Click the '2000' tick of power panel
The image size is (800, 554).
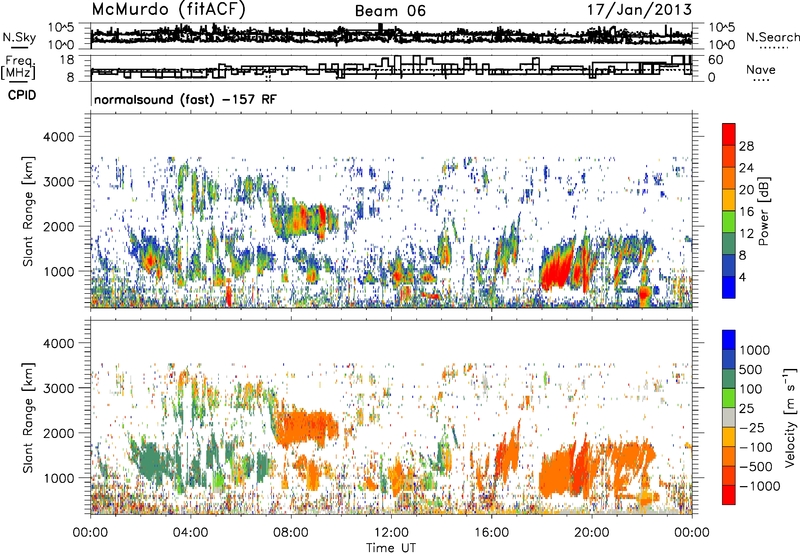click(x=61, y=226)
